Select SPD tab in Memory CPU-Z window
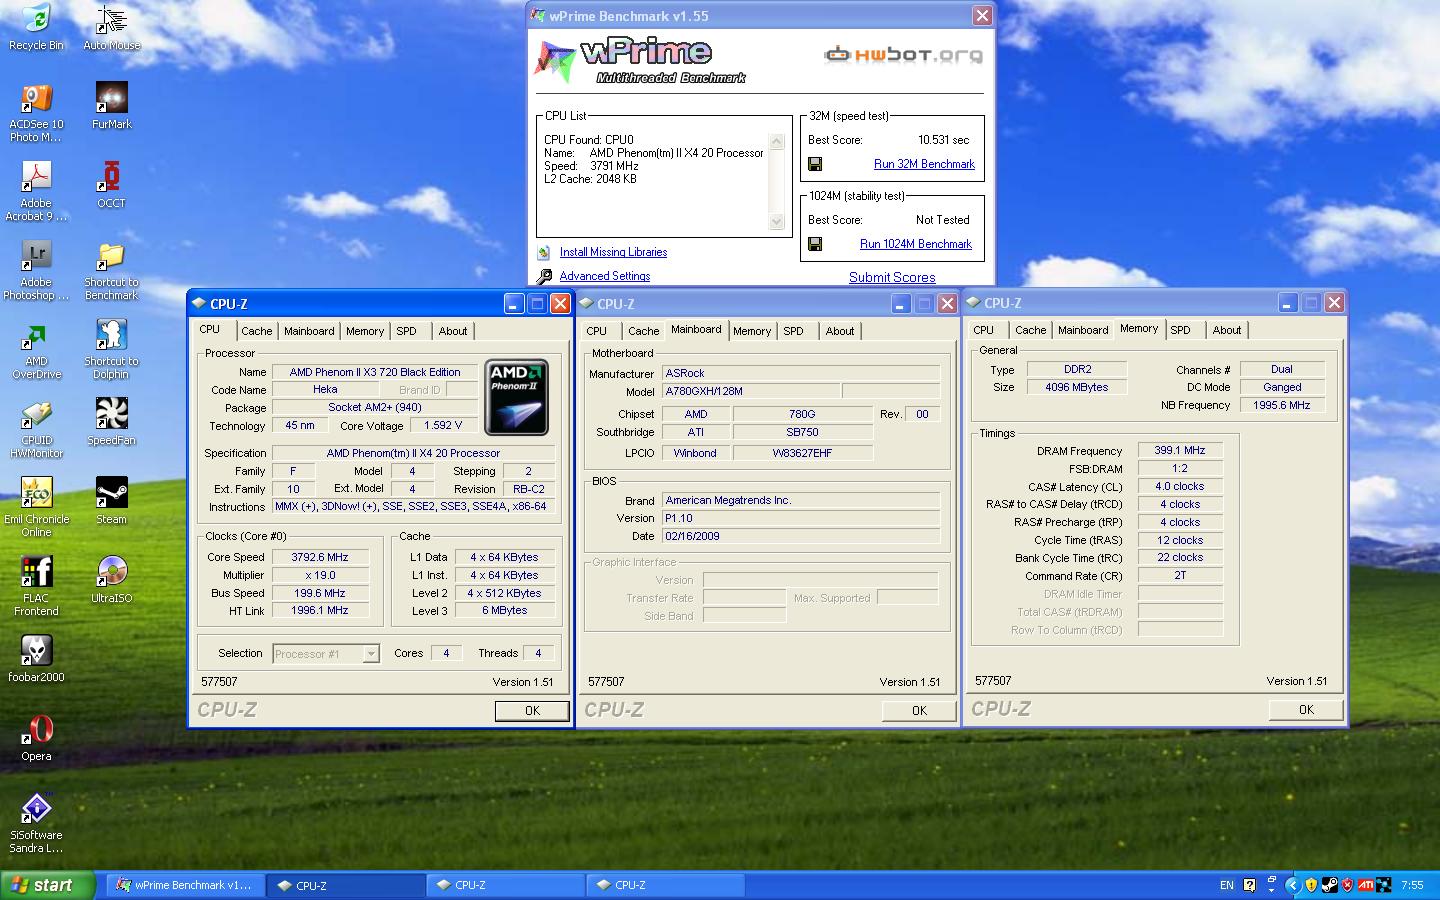 point(1180,330)
